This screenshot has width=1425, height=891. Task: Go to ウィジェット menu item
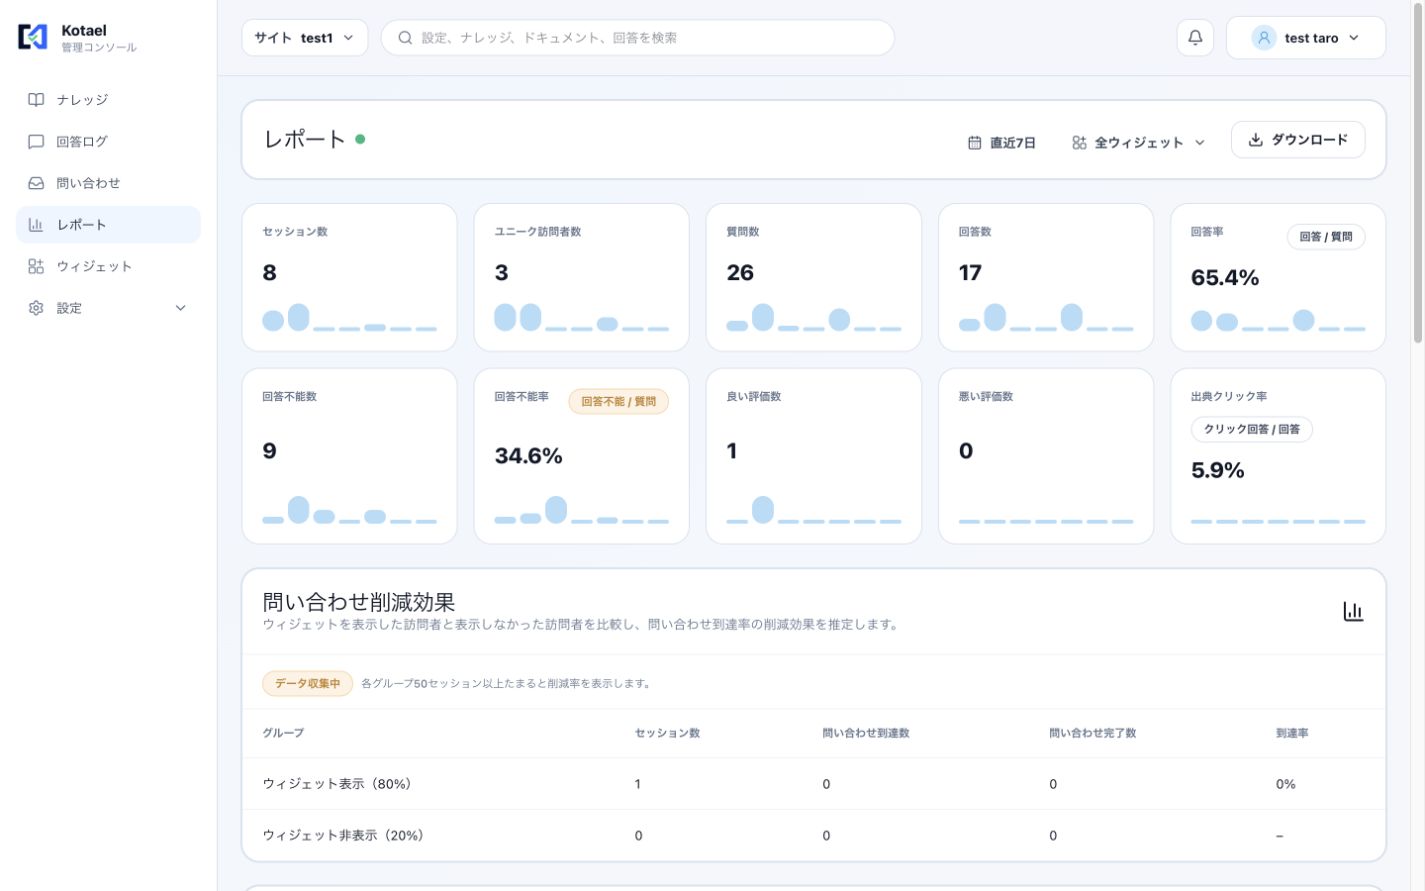point(108,266)
